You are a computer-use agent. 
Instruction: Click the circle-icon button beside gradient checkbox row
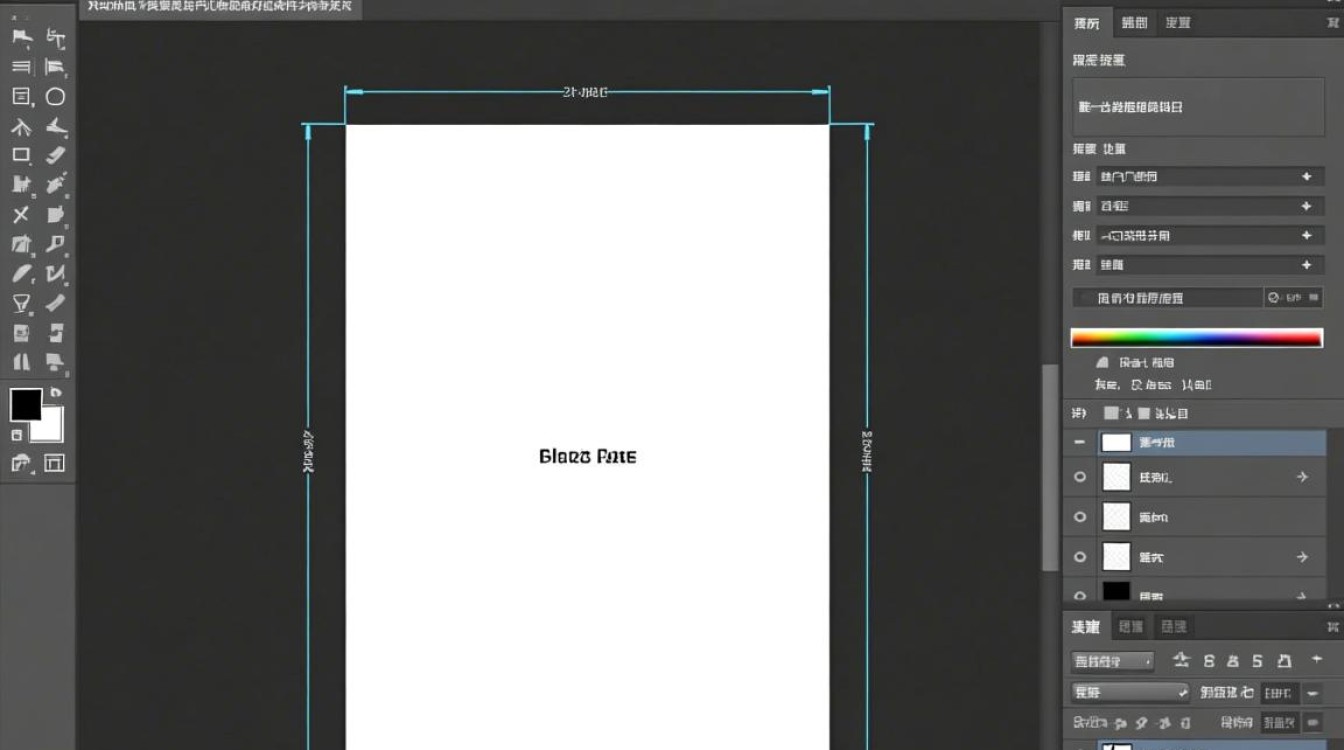click(1293, 297)
